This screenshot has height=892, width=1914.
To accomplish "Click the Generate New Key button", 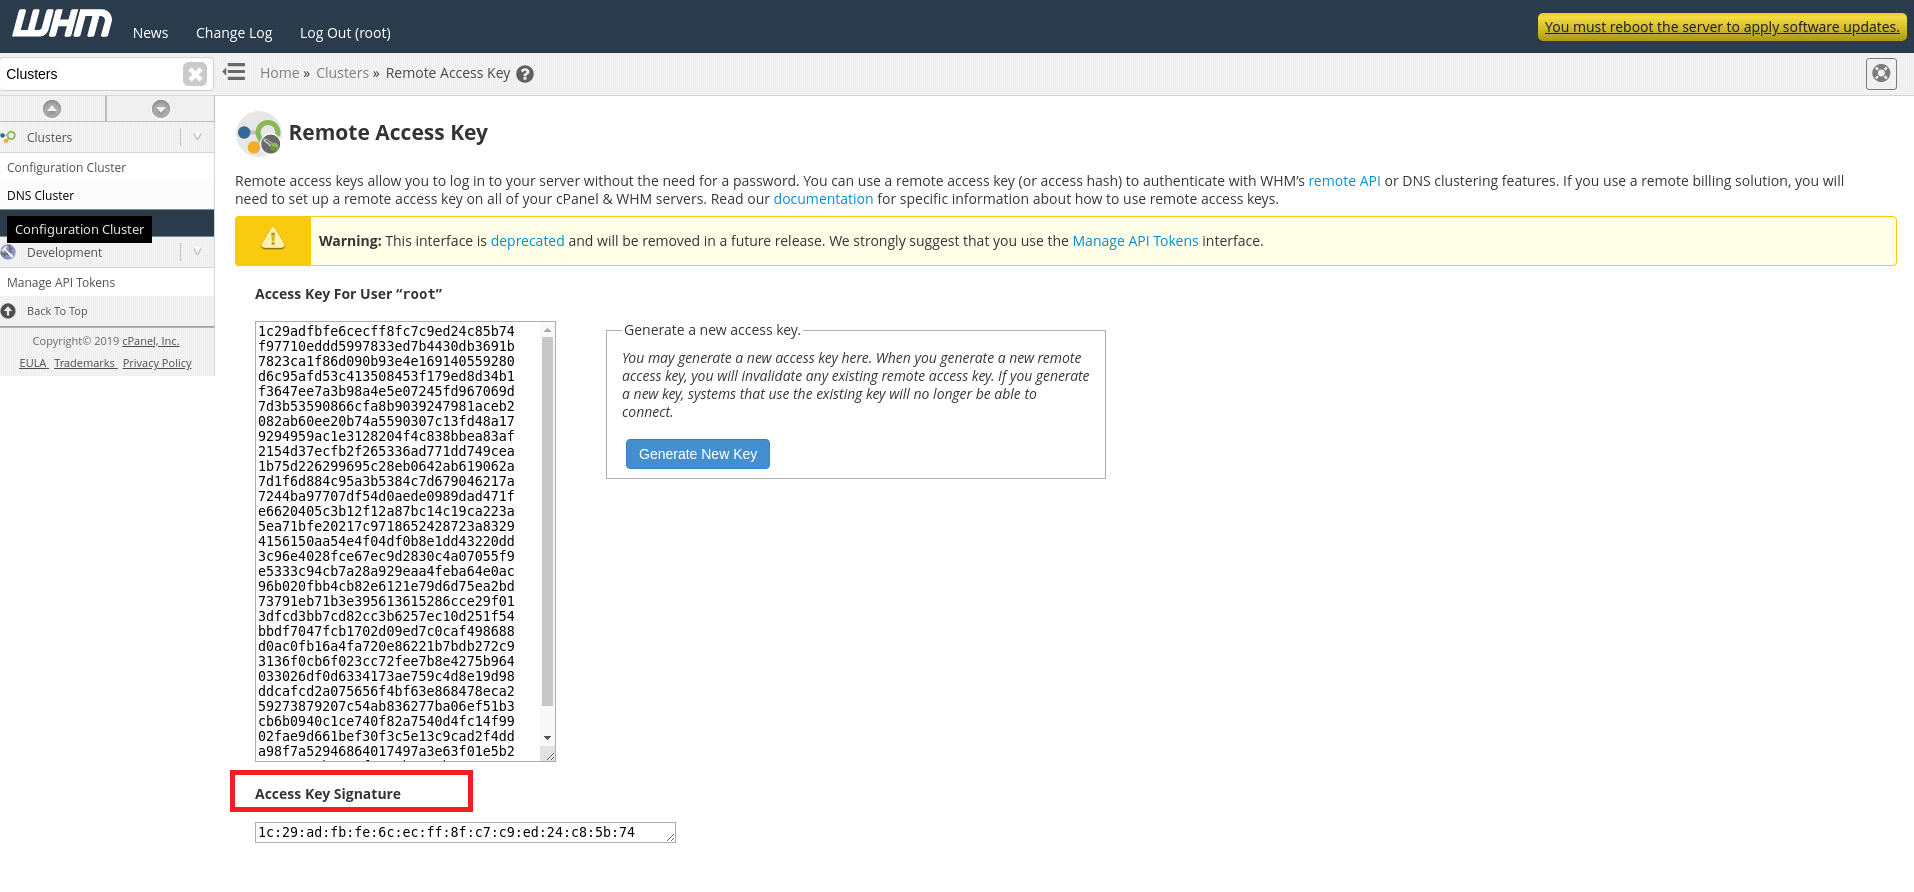I will pos(698,454).
